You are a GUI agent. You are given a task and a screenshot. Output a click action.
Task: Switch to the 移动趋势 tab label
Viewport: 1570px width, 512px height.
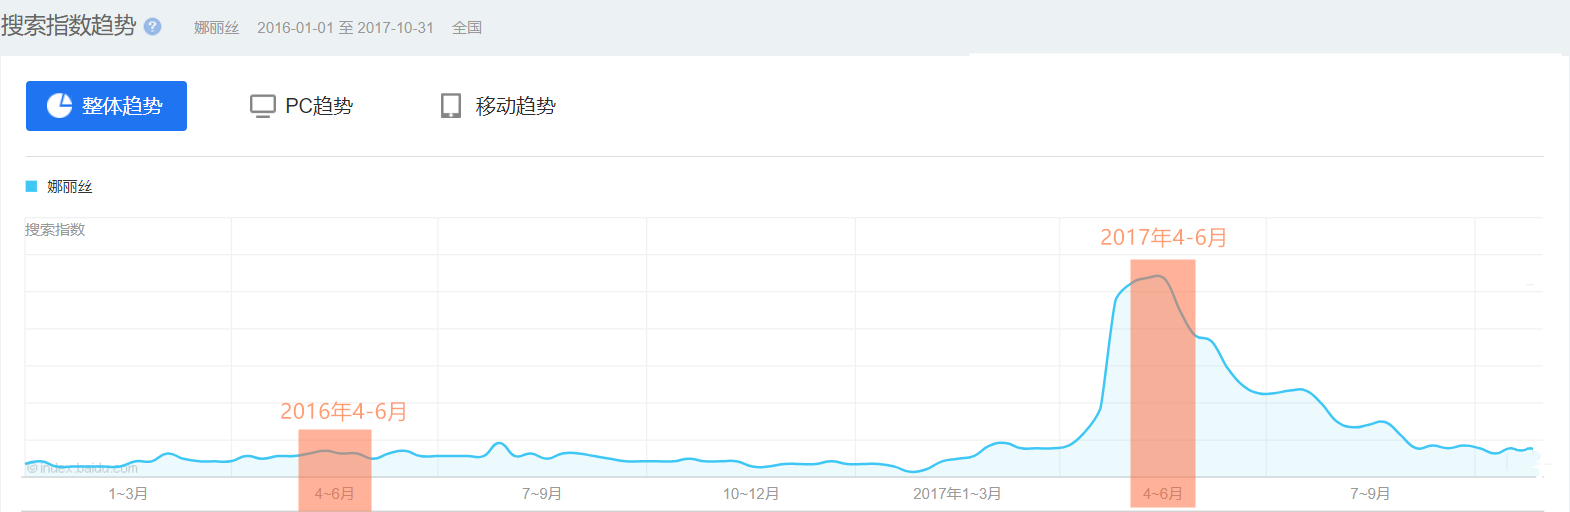(x=515, y=106)
